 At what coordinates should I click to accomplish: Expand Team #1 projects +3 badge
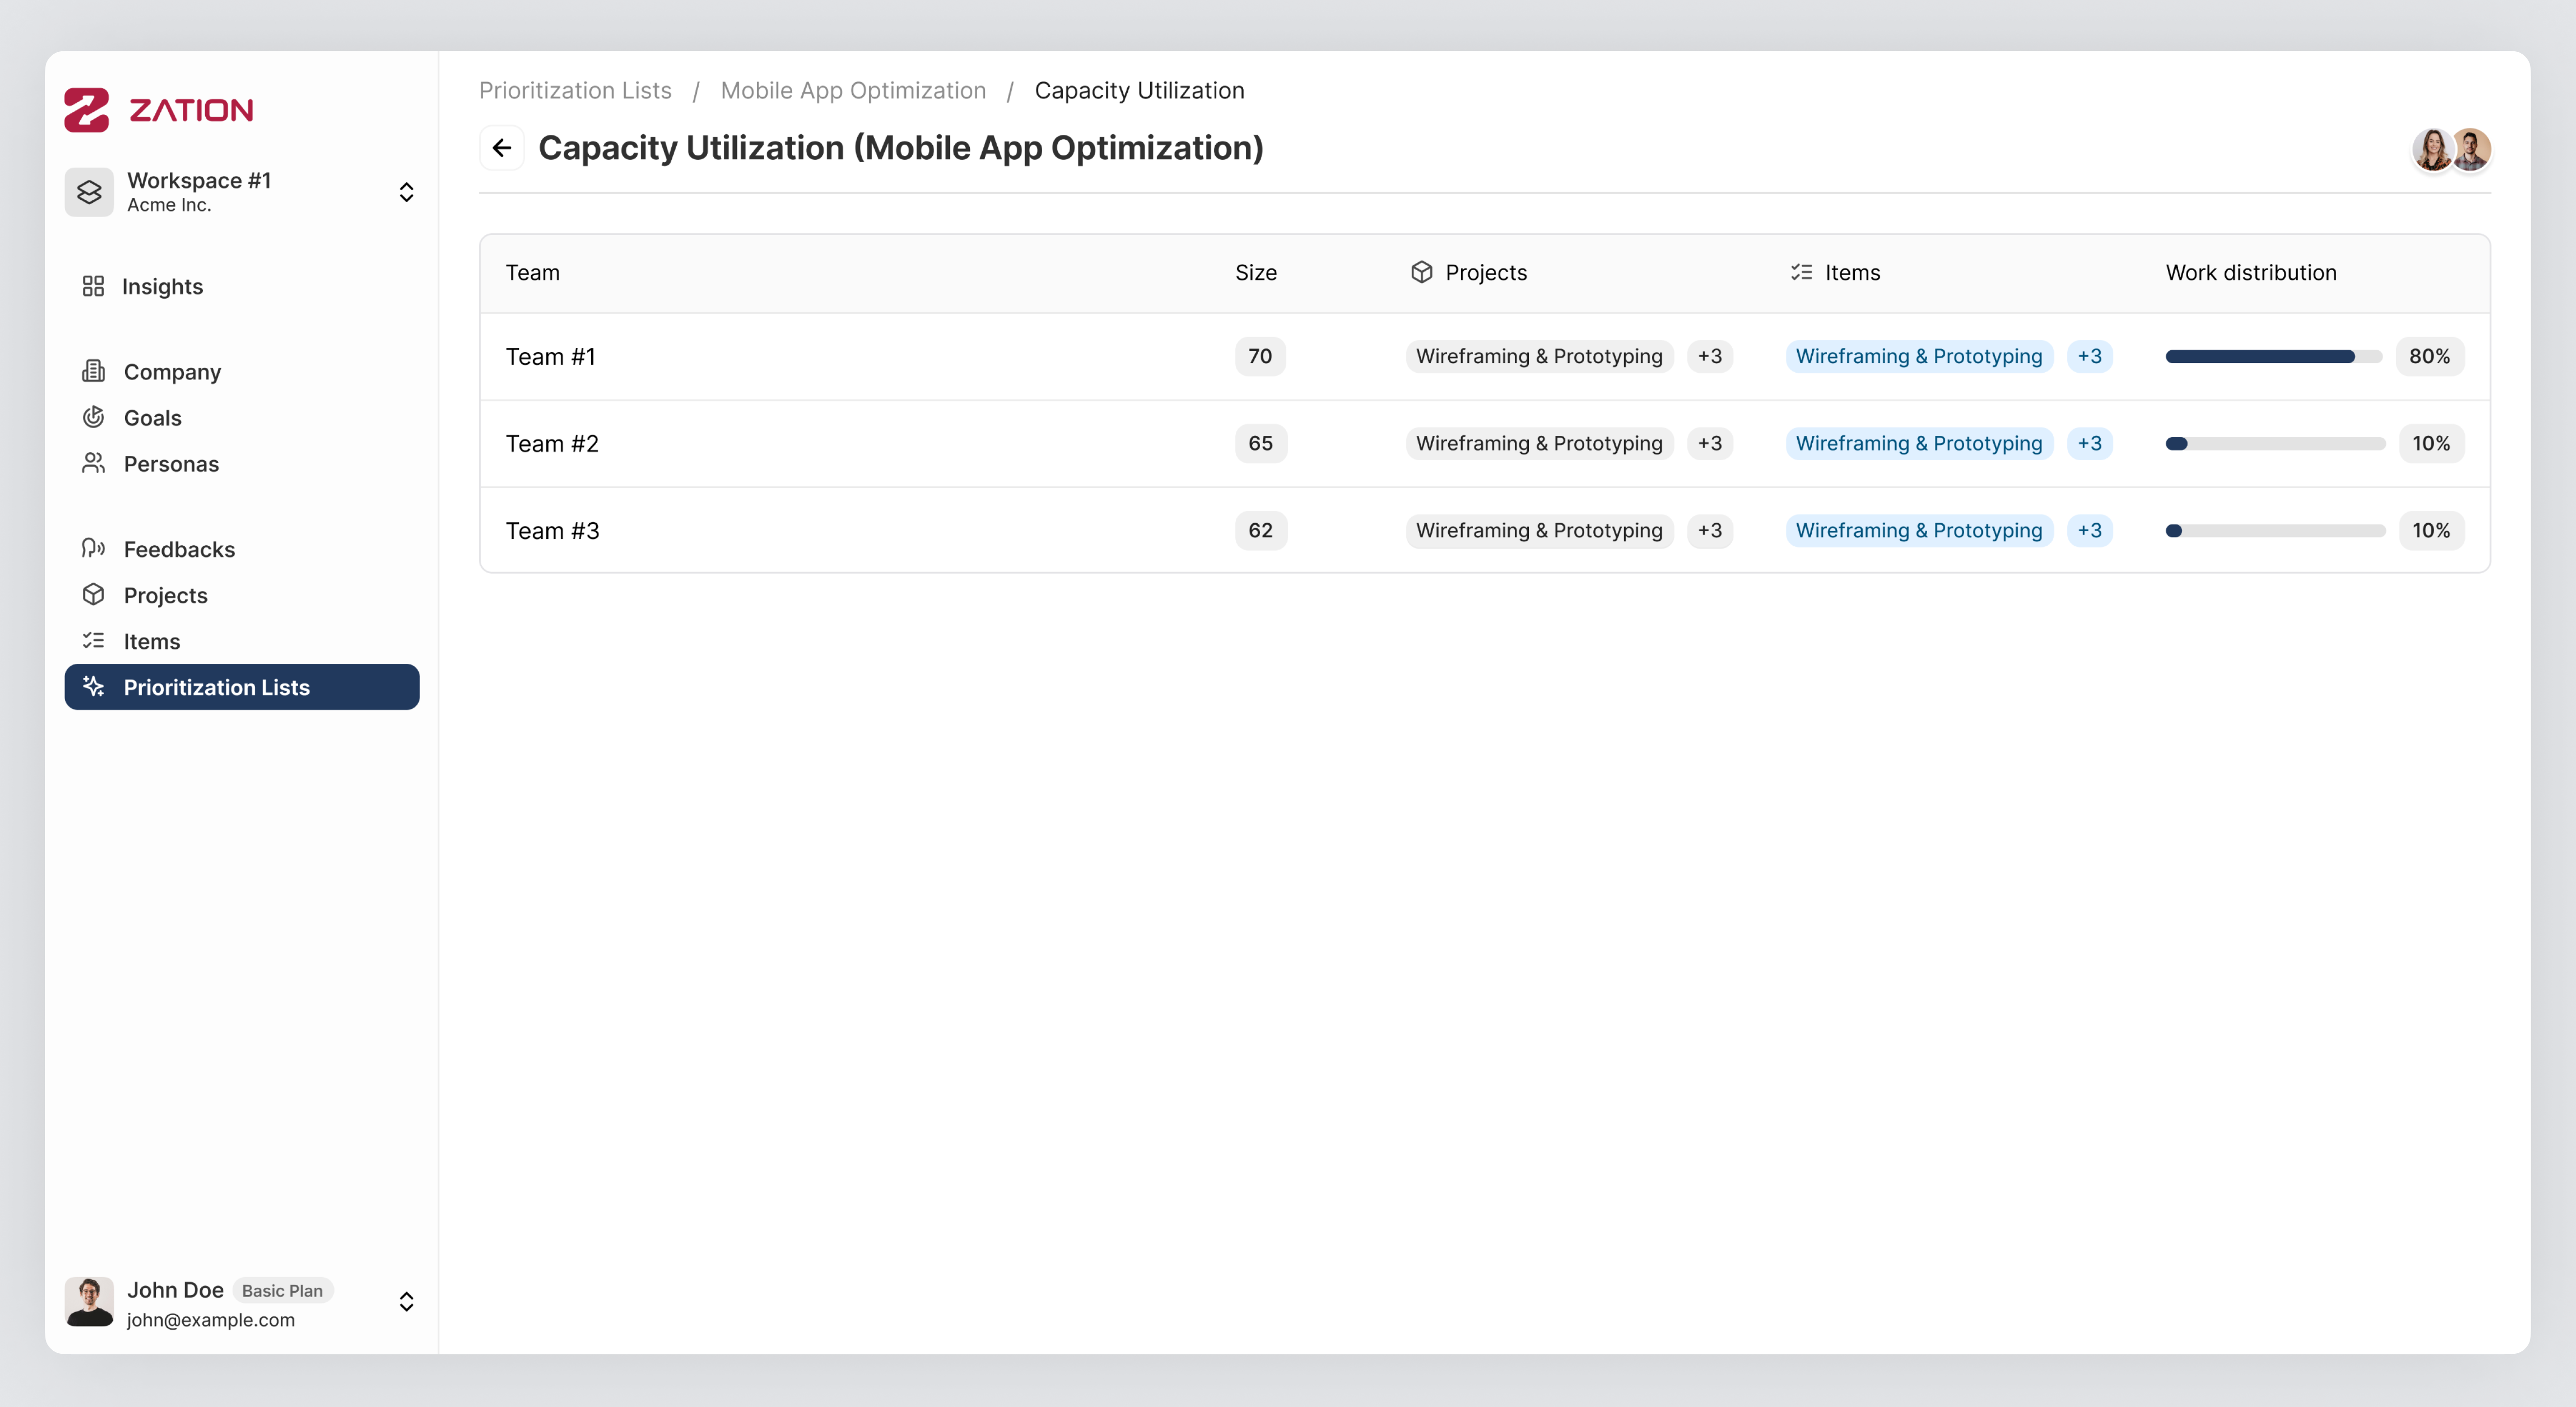pos(1709,356)
